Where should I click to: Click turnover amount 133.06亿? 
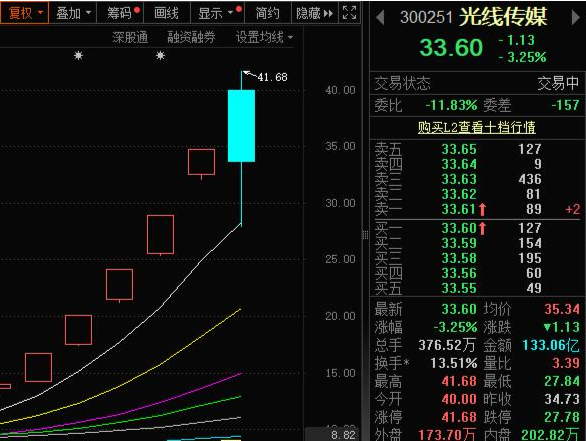(550, 345)
